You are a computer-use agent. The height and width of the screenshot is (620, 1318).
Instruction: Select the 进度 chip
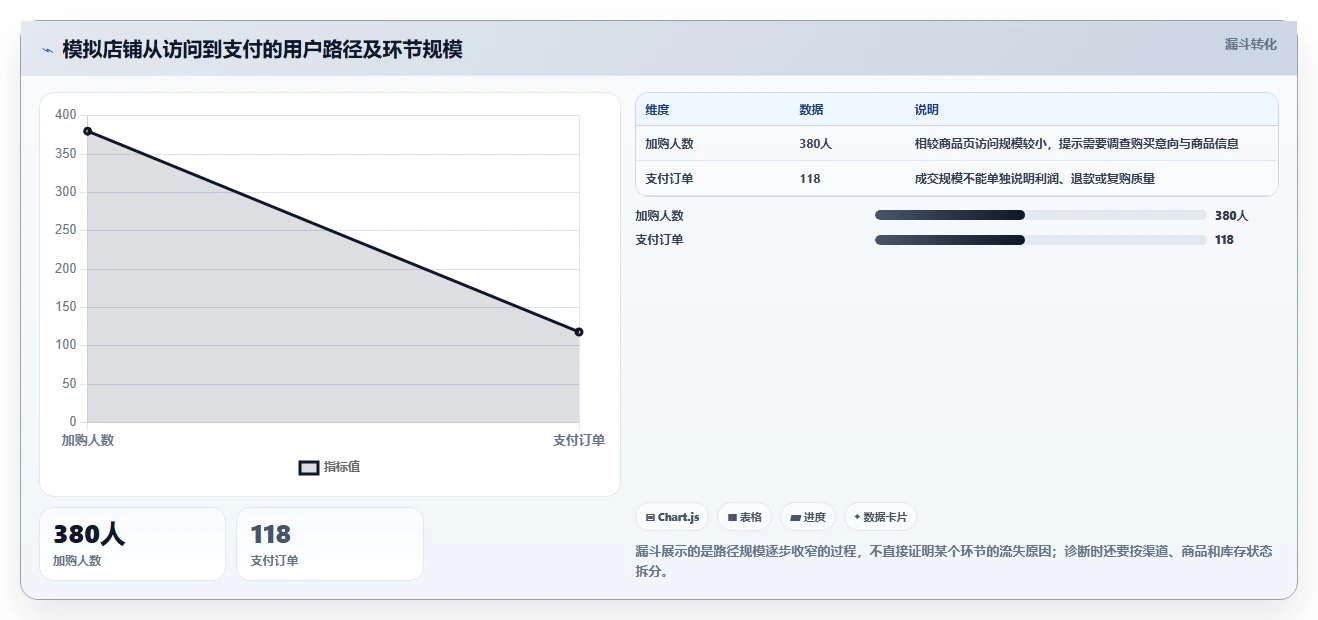tap(808, 517)
